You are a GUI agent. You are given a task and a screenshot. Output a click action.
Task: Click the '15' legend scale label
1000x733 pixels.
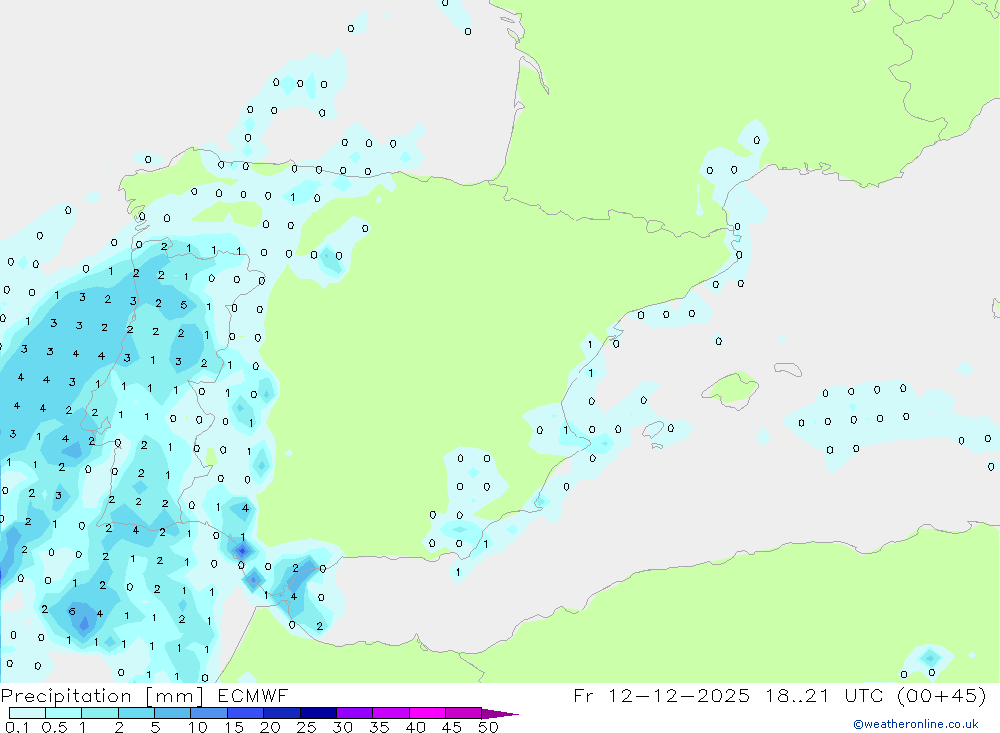(234, 727)
